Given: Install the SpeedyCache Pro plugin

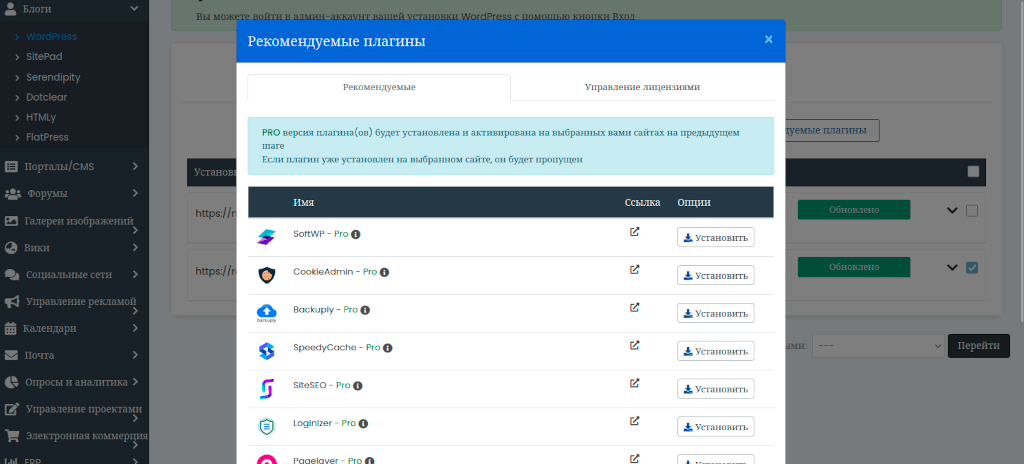Looking at the screenshot, I should point(716,351).
